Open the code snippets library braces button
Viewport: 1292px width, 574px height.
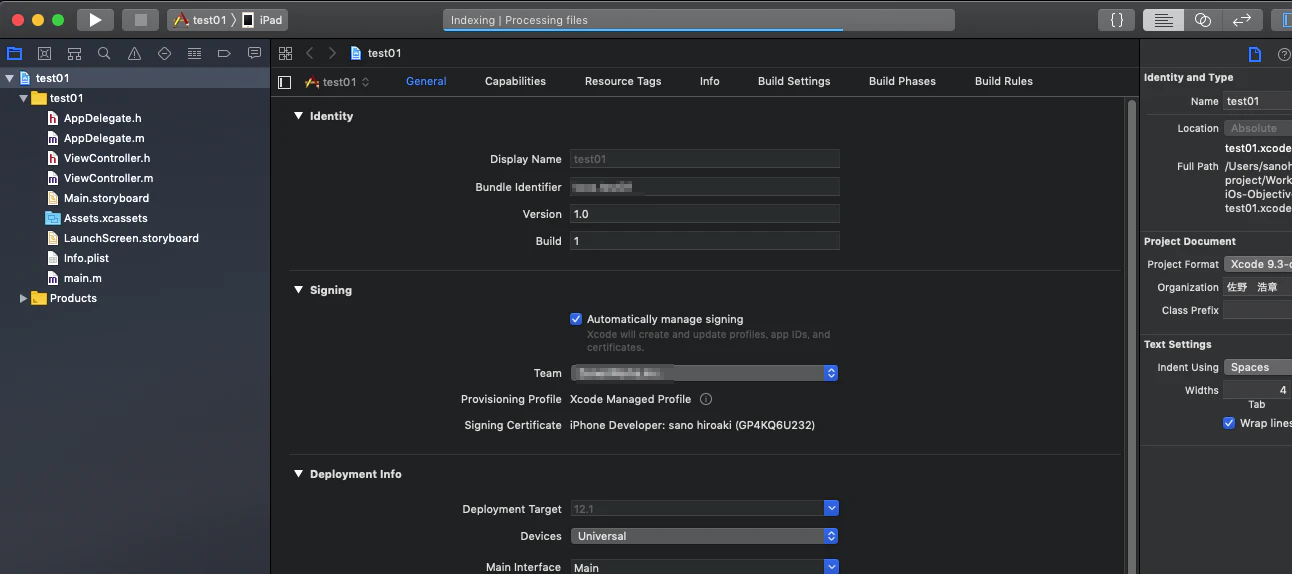click(1117, 20)
